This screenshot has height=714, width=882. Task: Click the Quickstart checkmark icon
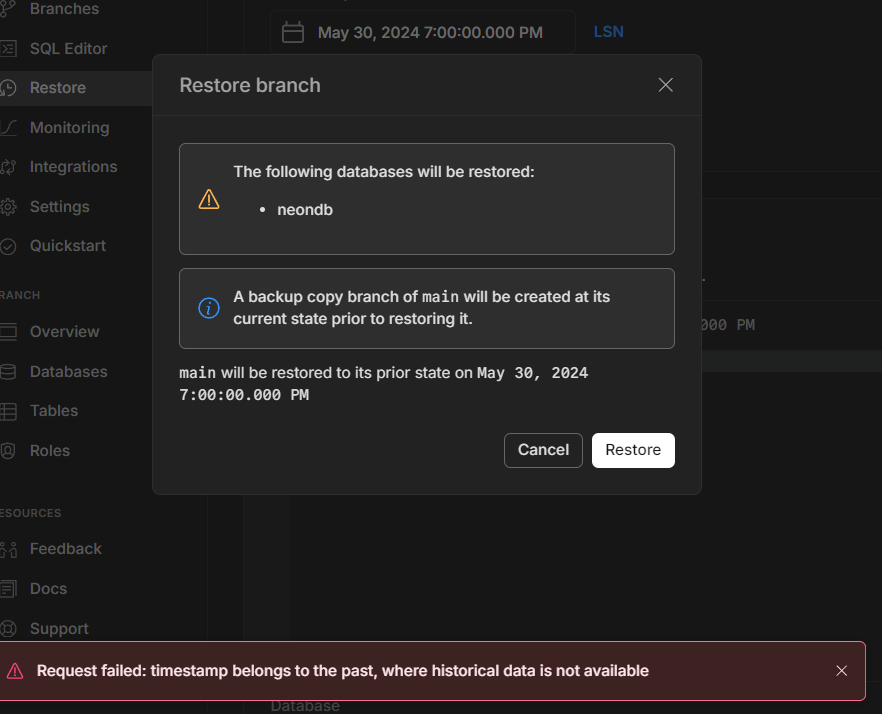point(8,246)
